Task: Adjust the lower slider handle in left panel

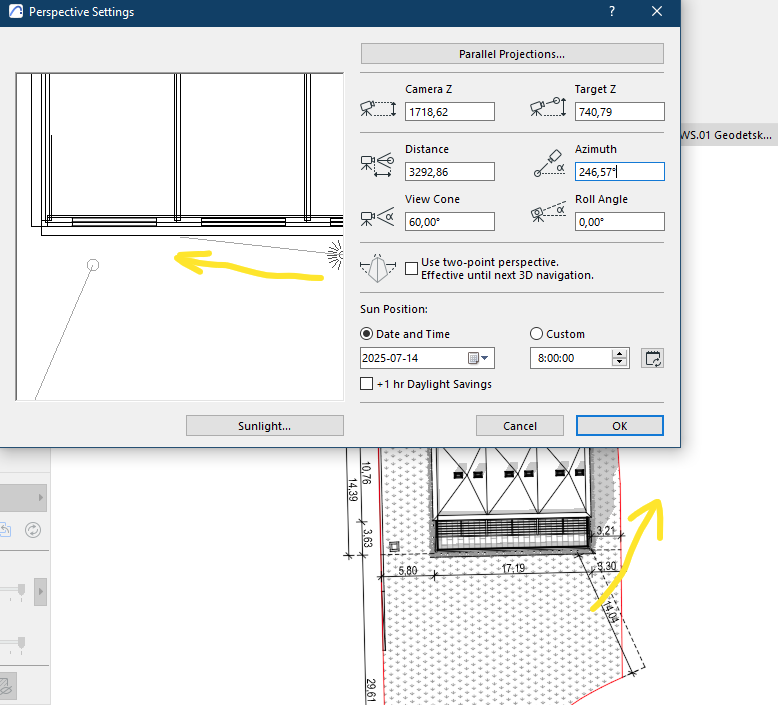Action: 21,643
